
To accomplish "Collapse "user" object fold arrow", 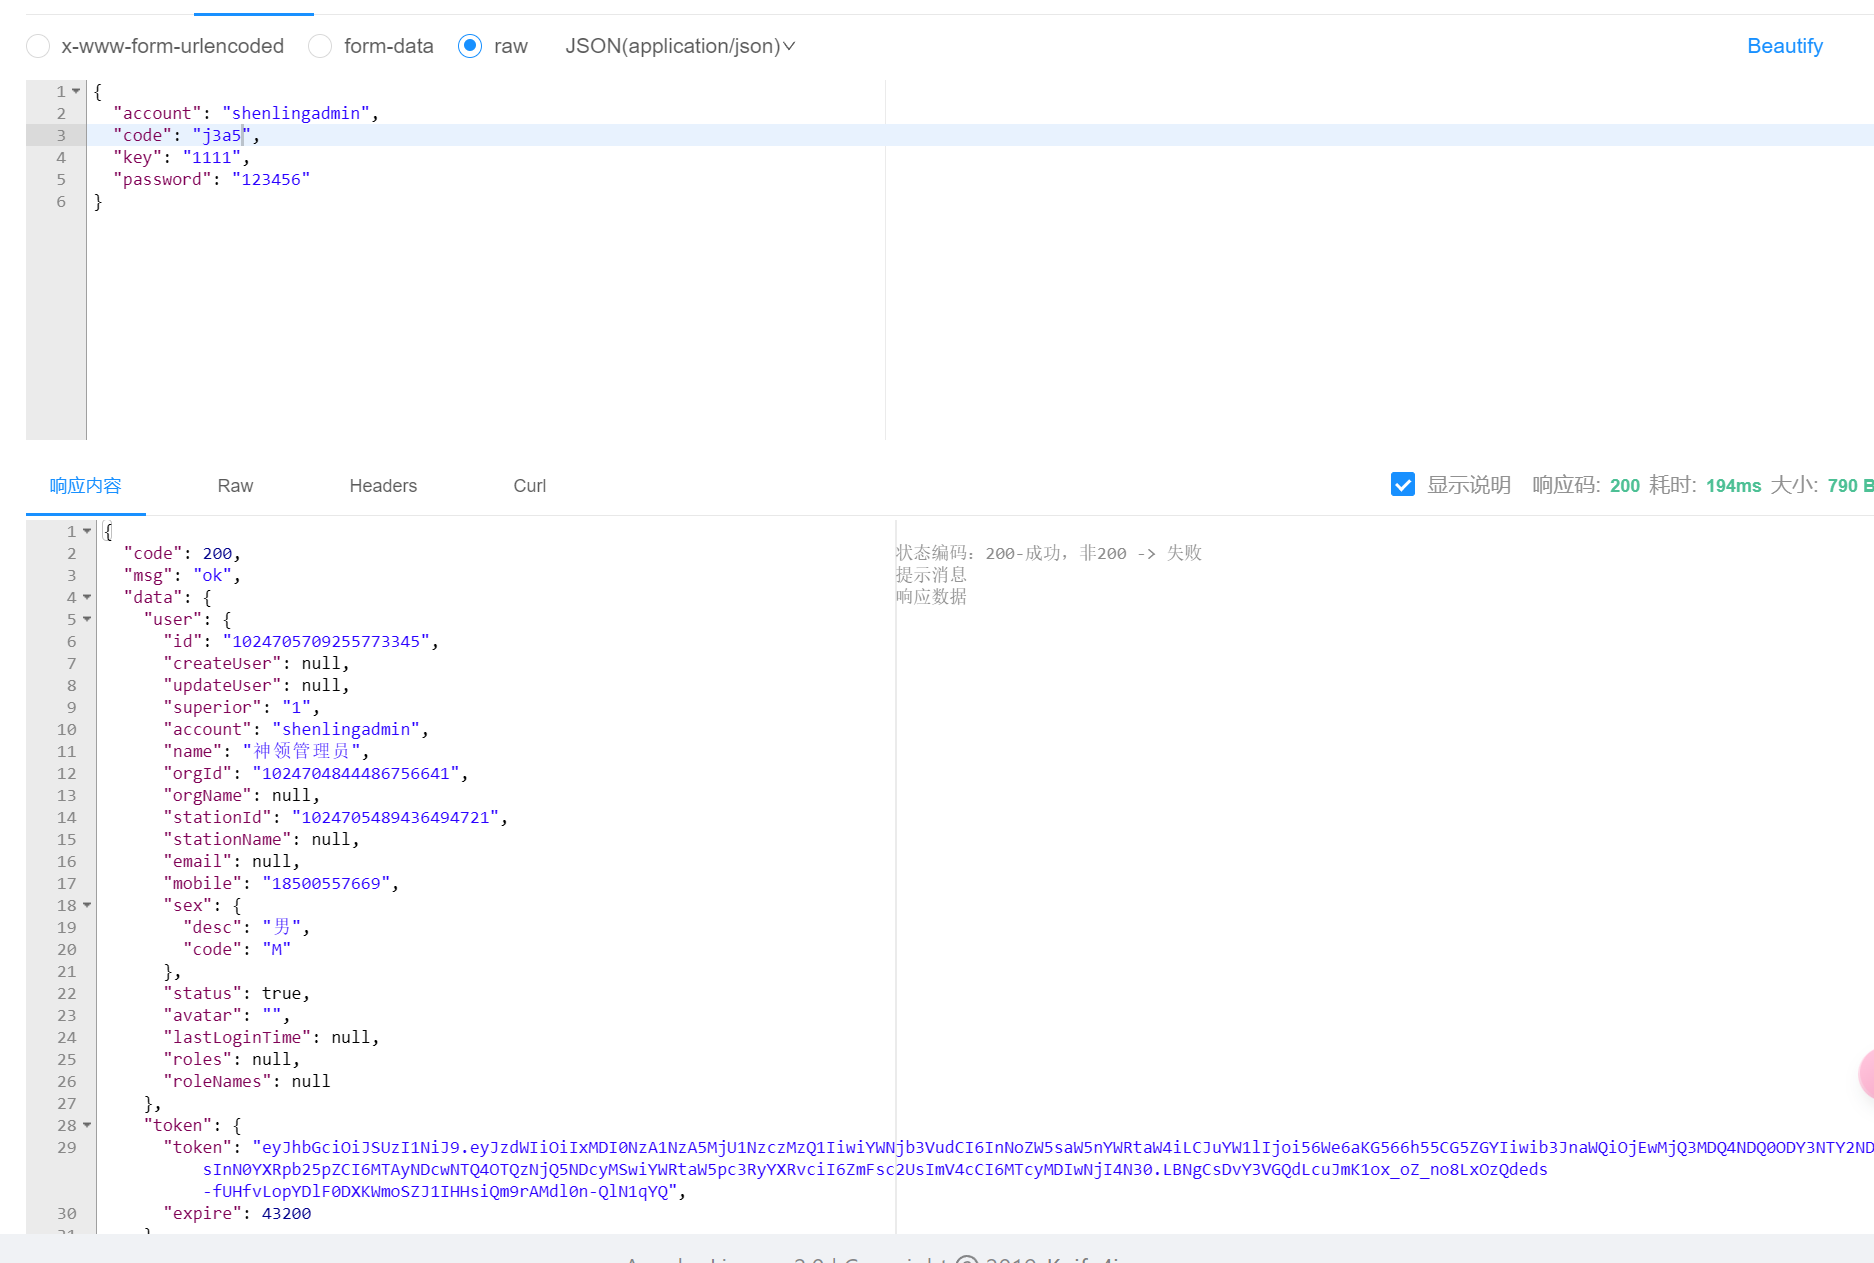I will click(87, 619).
